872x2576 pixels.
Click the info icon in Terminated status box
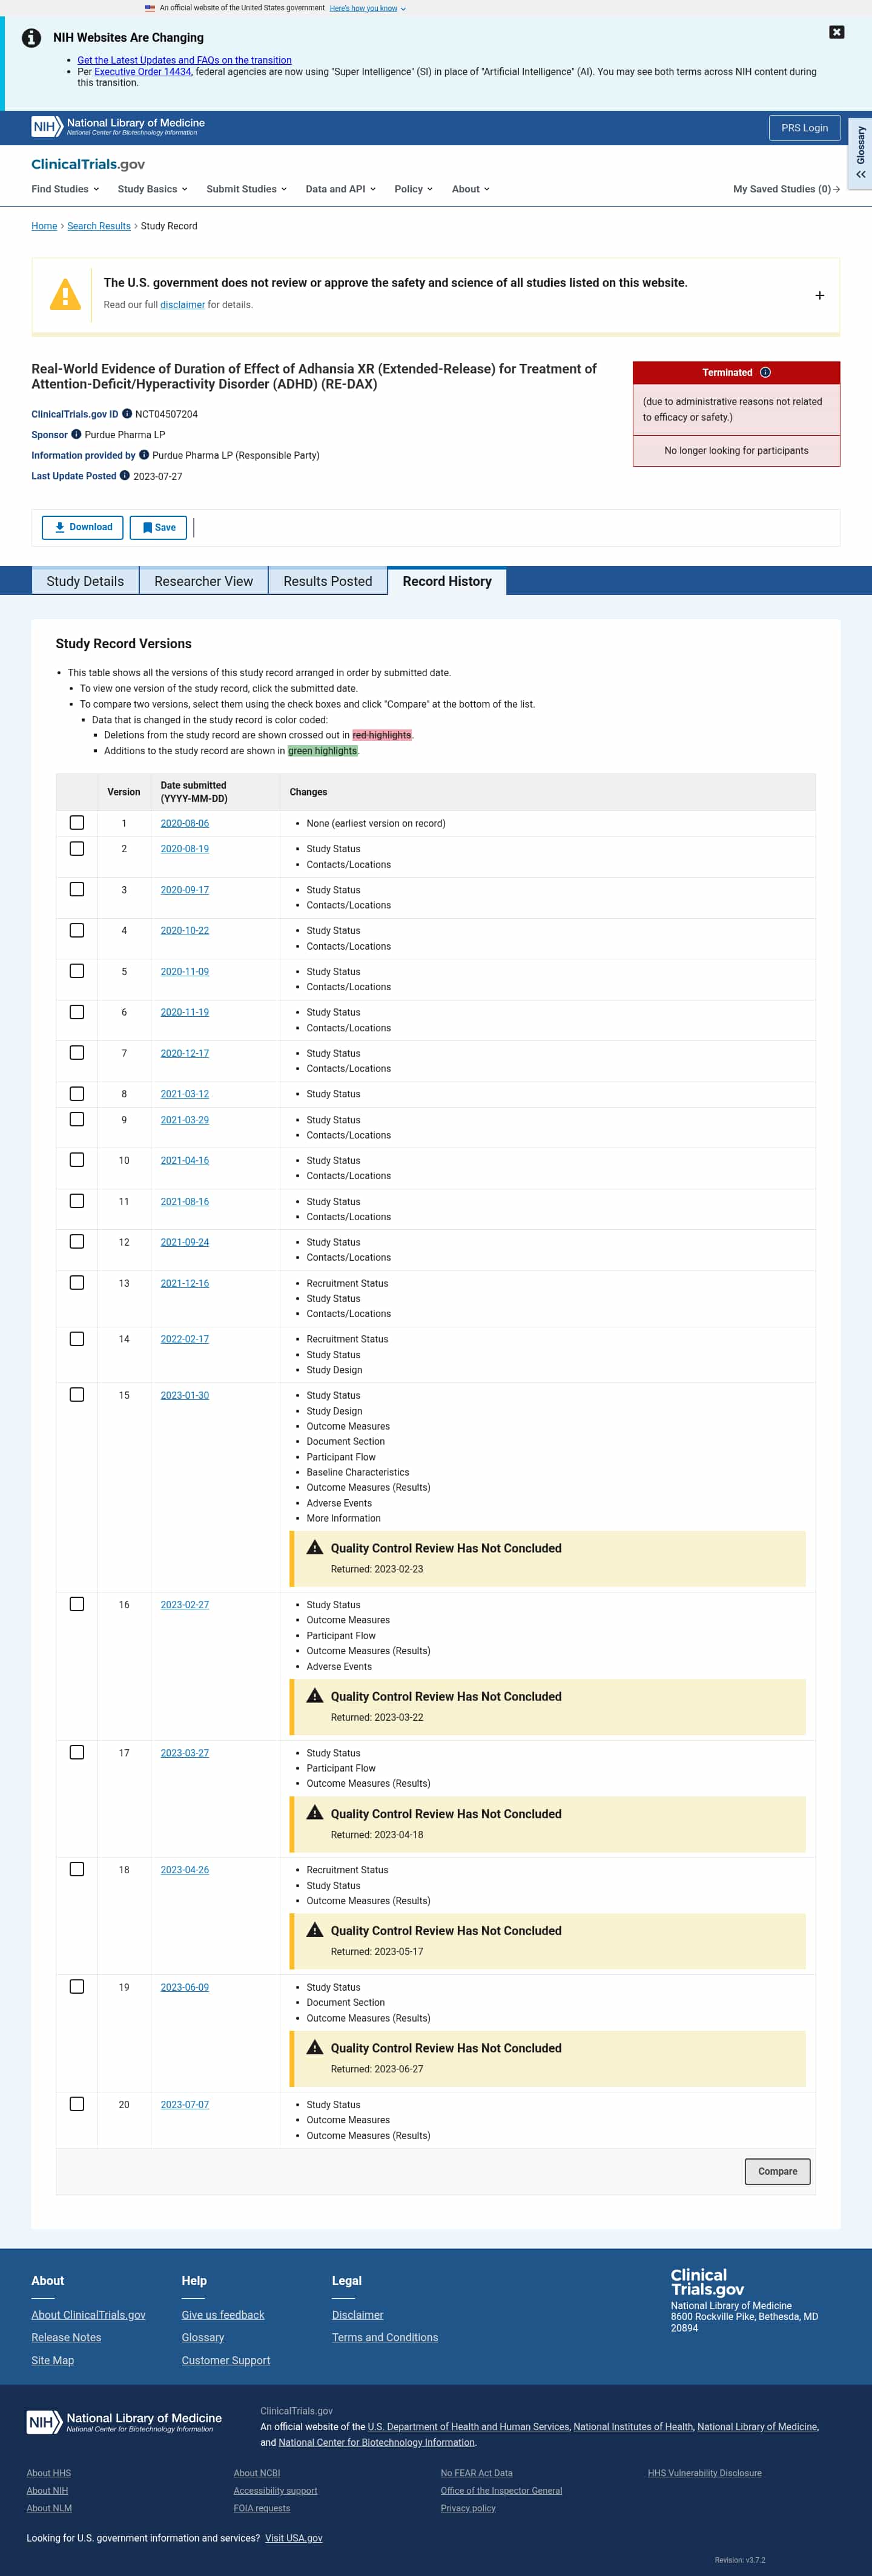pyautogui.click(x=765, y=372)
